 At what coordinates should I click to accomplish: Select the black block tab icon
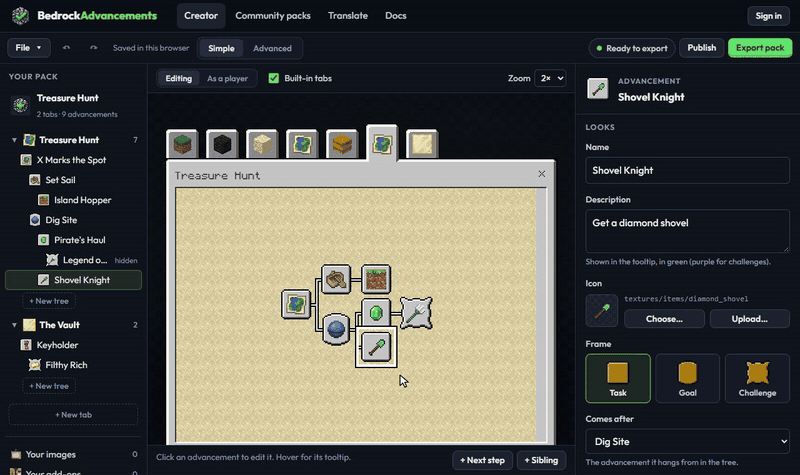coord(222,144)
